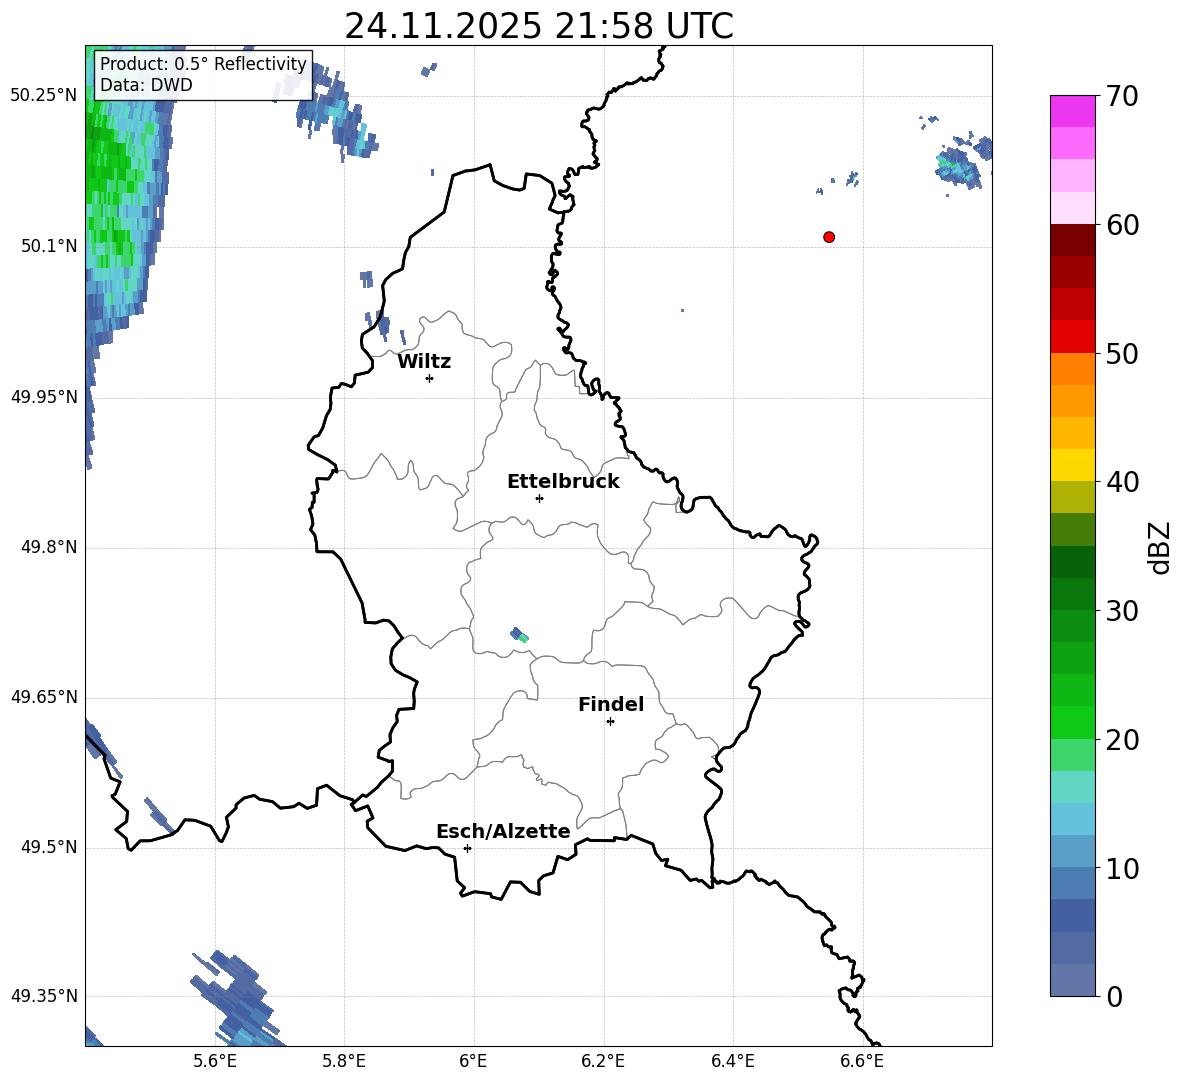
Task: Click the 50.1°N latitude label
Action: [x=49, y=246]
